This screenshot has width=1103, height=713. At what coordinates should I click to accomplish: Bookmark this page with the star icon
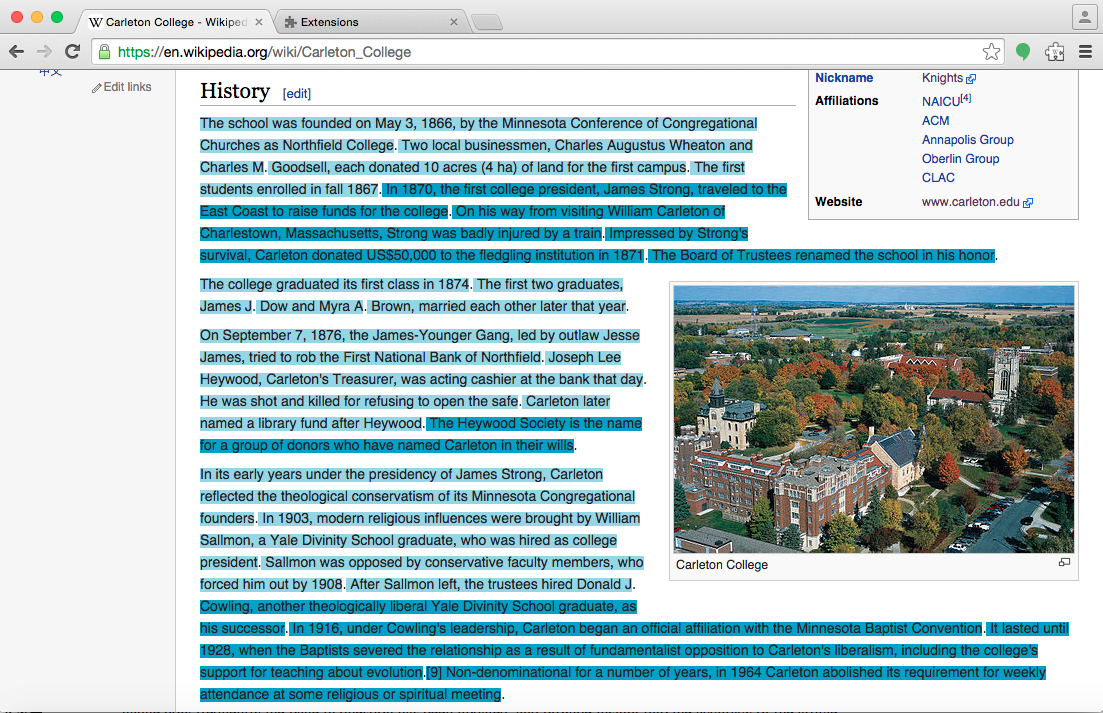tap(990, 52)
